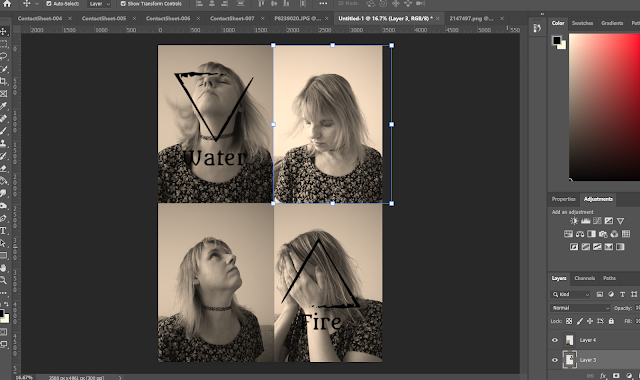Add a layer mask
Image resolution: width=640 pixels, height=380 pixels.
pos(616,376)
